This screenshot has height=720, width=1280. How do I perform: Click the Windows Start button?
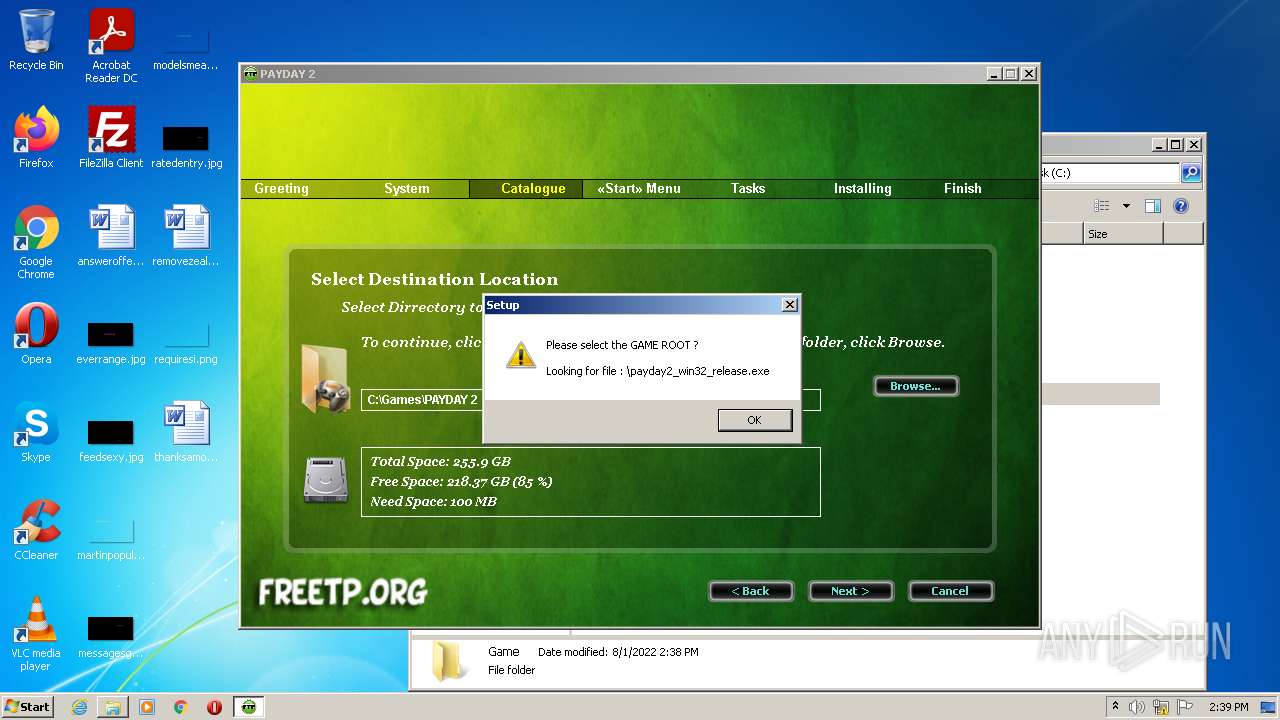pos(27,707)
